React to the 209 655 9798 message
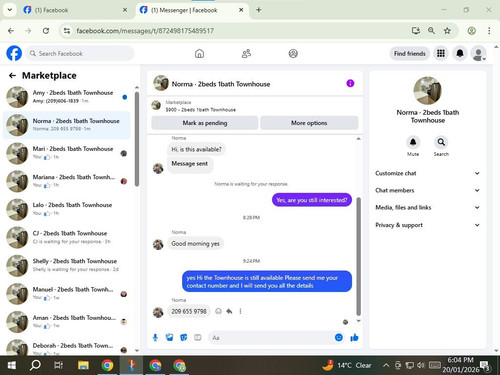 click(218, 311)
